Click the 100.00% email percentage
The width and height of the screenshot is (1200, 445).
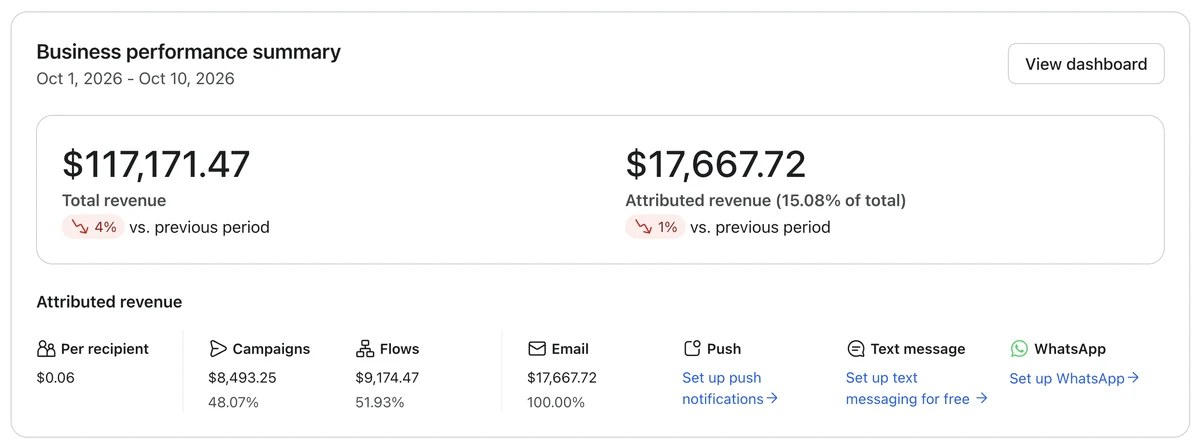556,402
